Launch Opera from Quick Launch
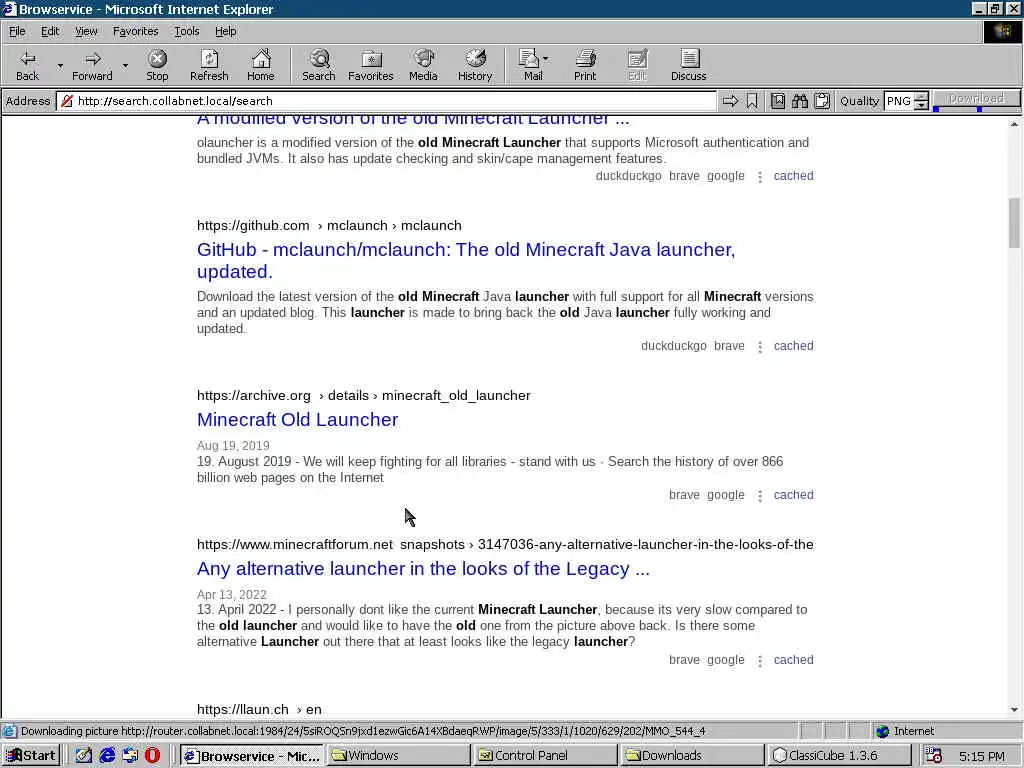 click(152, 756)
